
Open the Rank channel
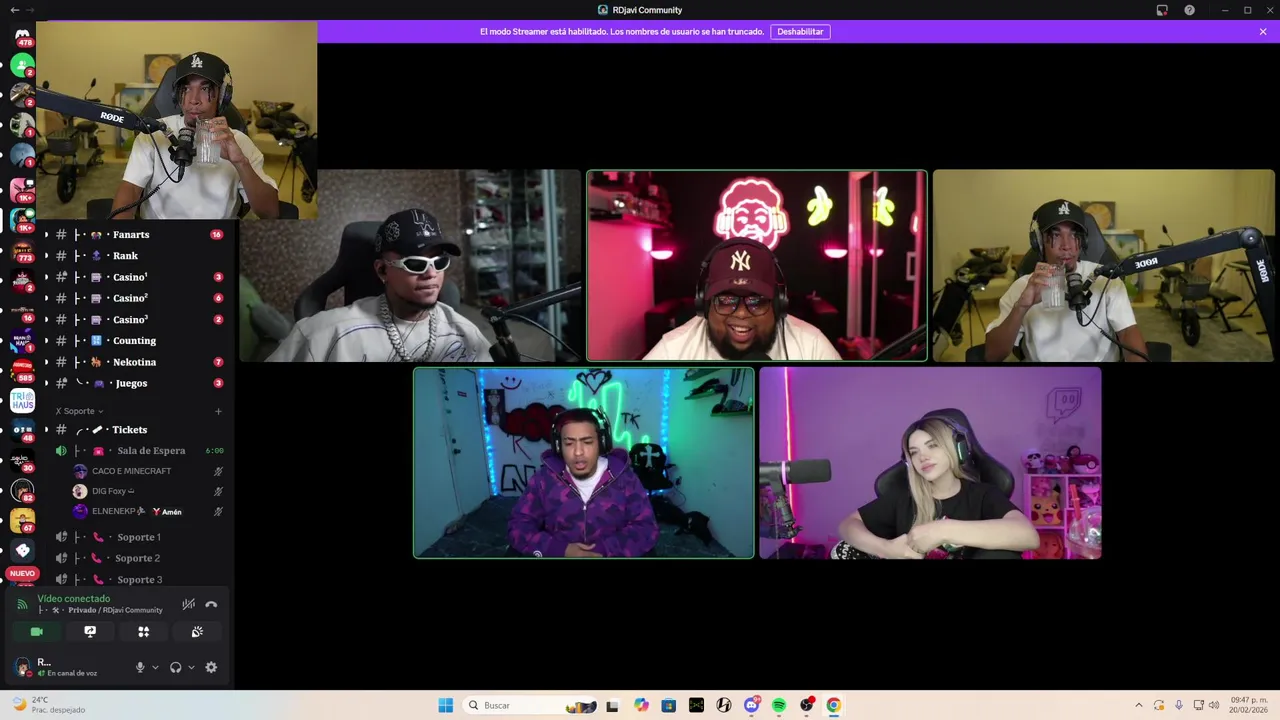click(x=126, y=256)
